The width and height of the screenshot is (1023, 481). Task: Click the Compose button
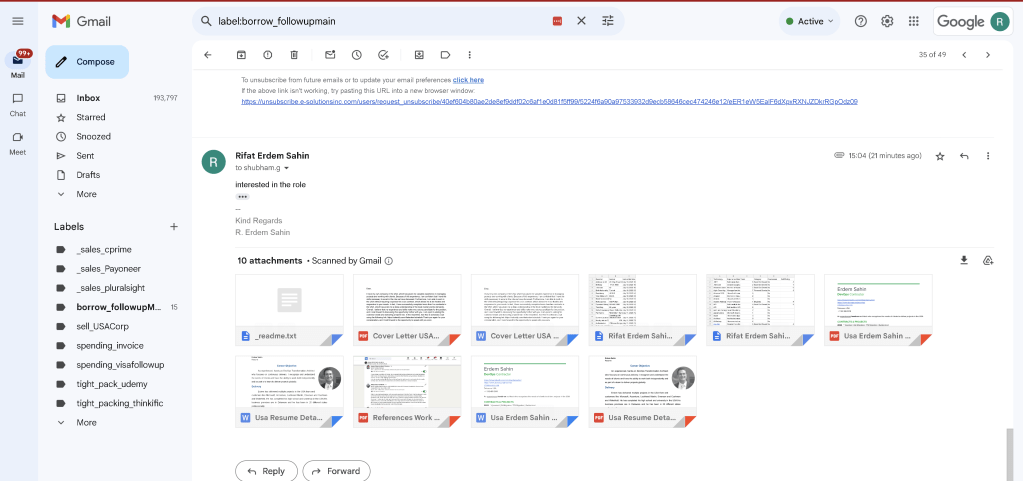(87, 62)
